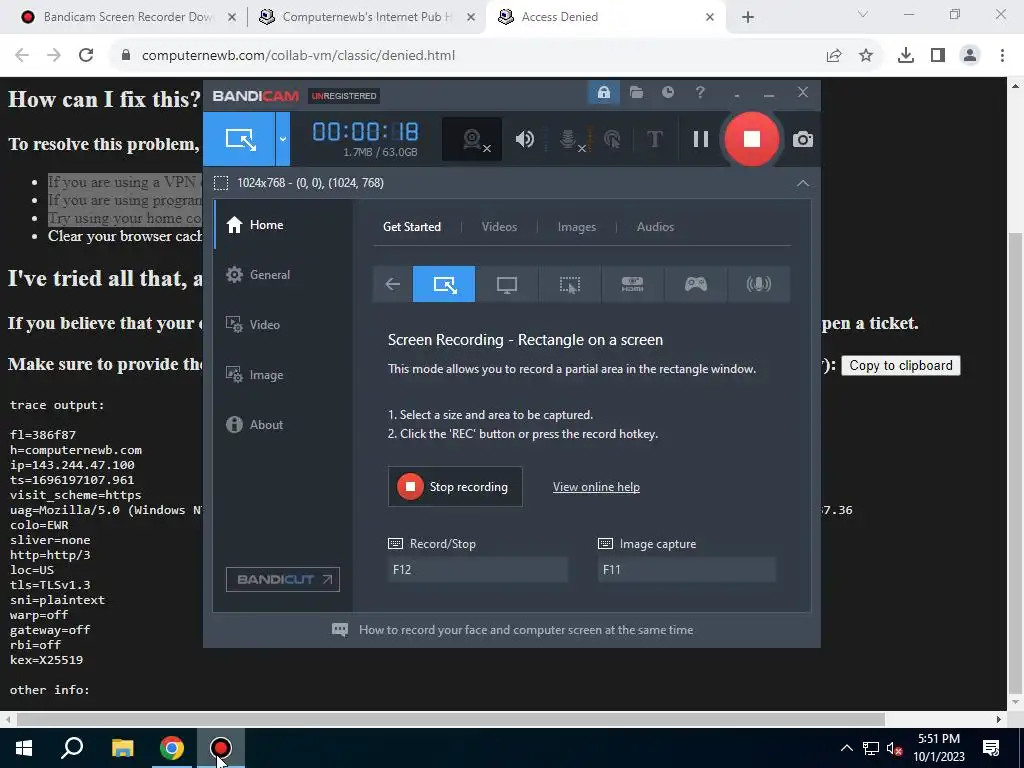Click the Bandicam taskbar icon

[x=221, y=748]
